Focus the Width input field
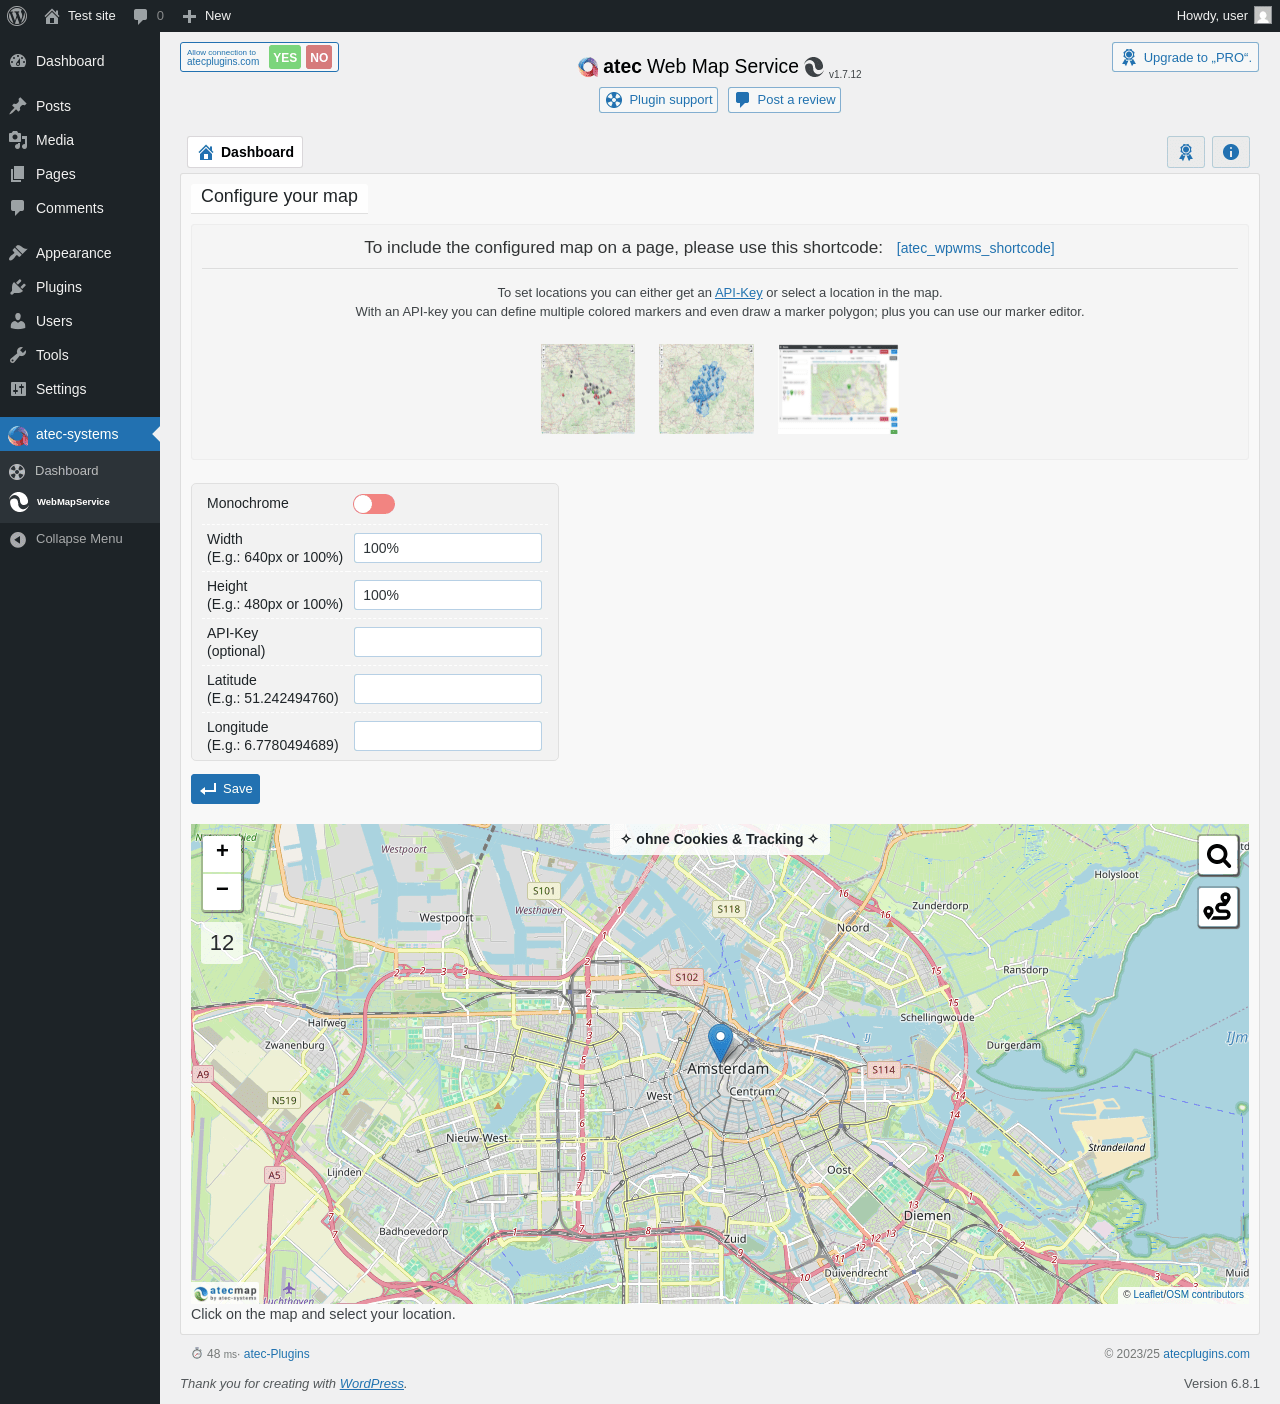The height and width of the screenshot is (1404, 1280). tap(448, 548)
